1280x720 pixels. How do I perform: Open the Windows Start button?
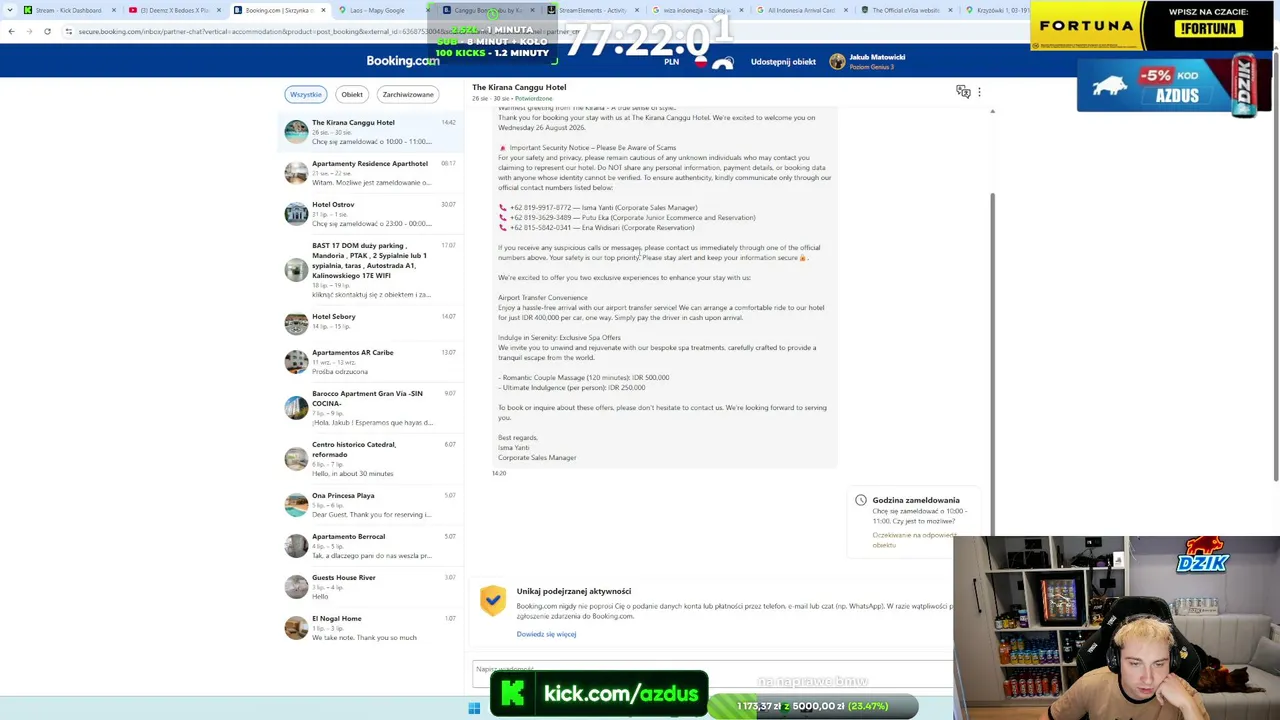[x=474, y=708]
